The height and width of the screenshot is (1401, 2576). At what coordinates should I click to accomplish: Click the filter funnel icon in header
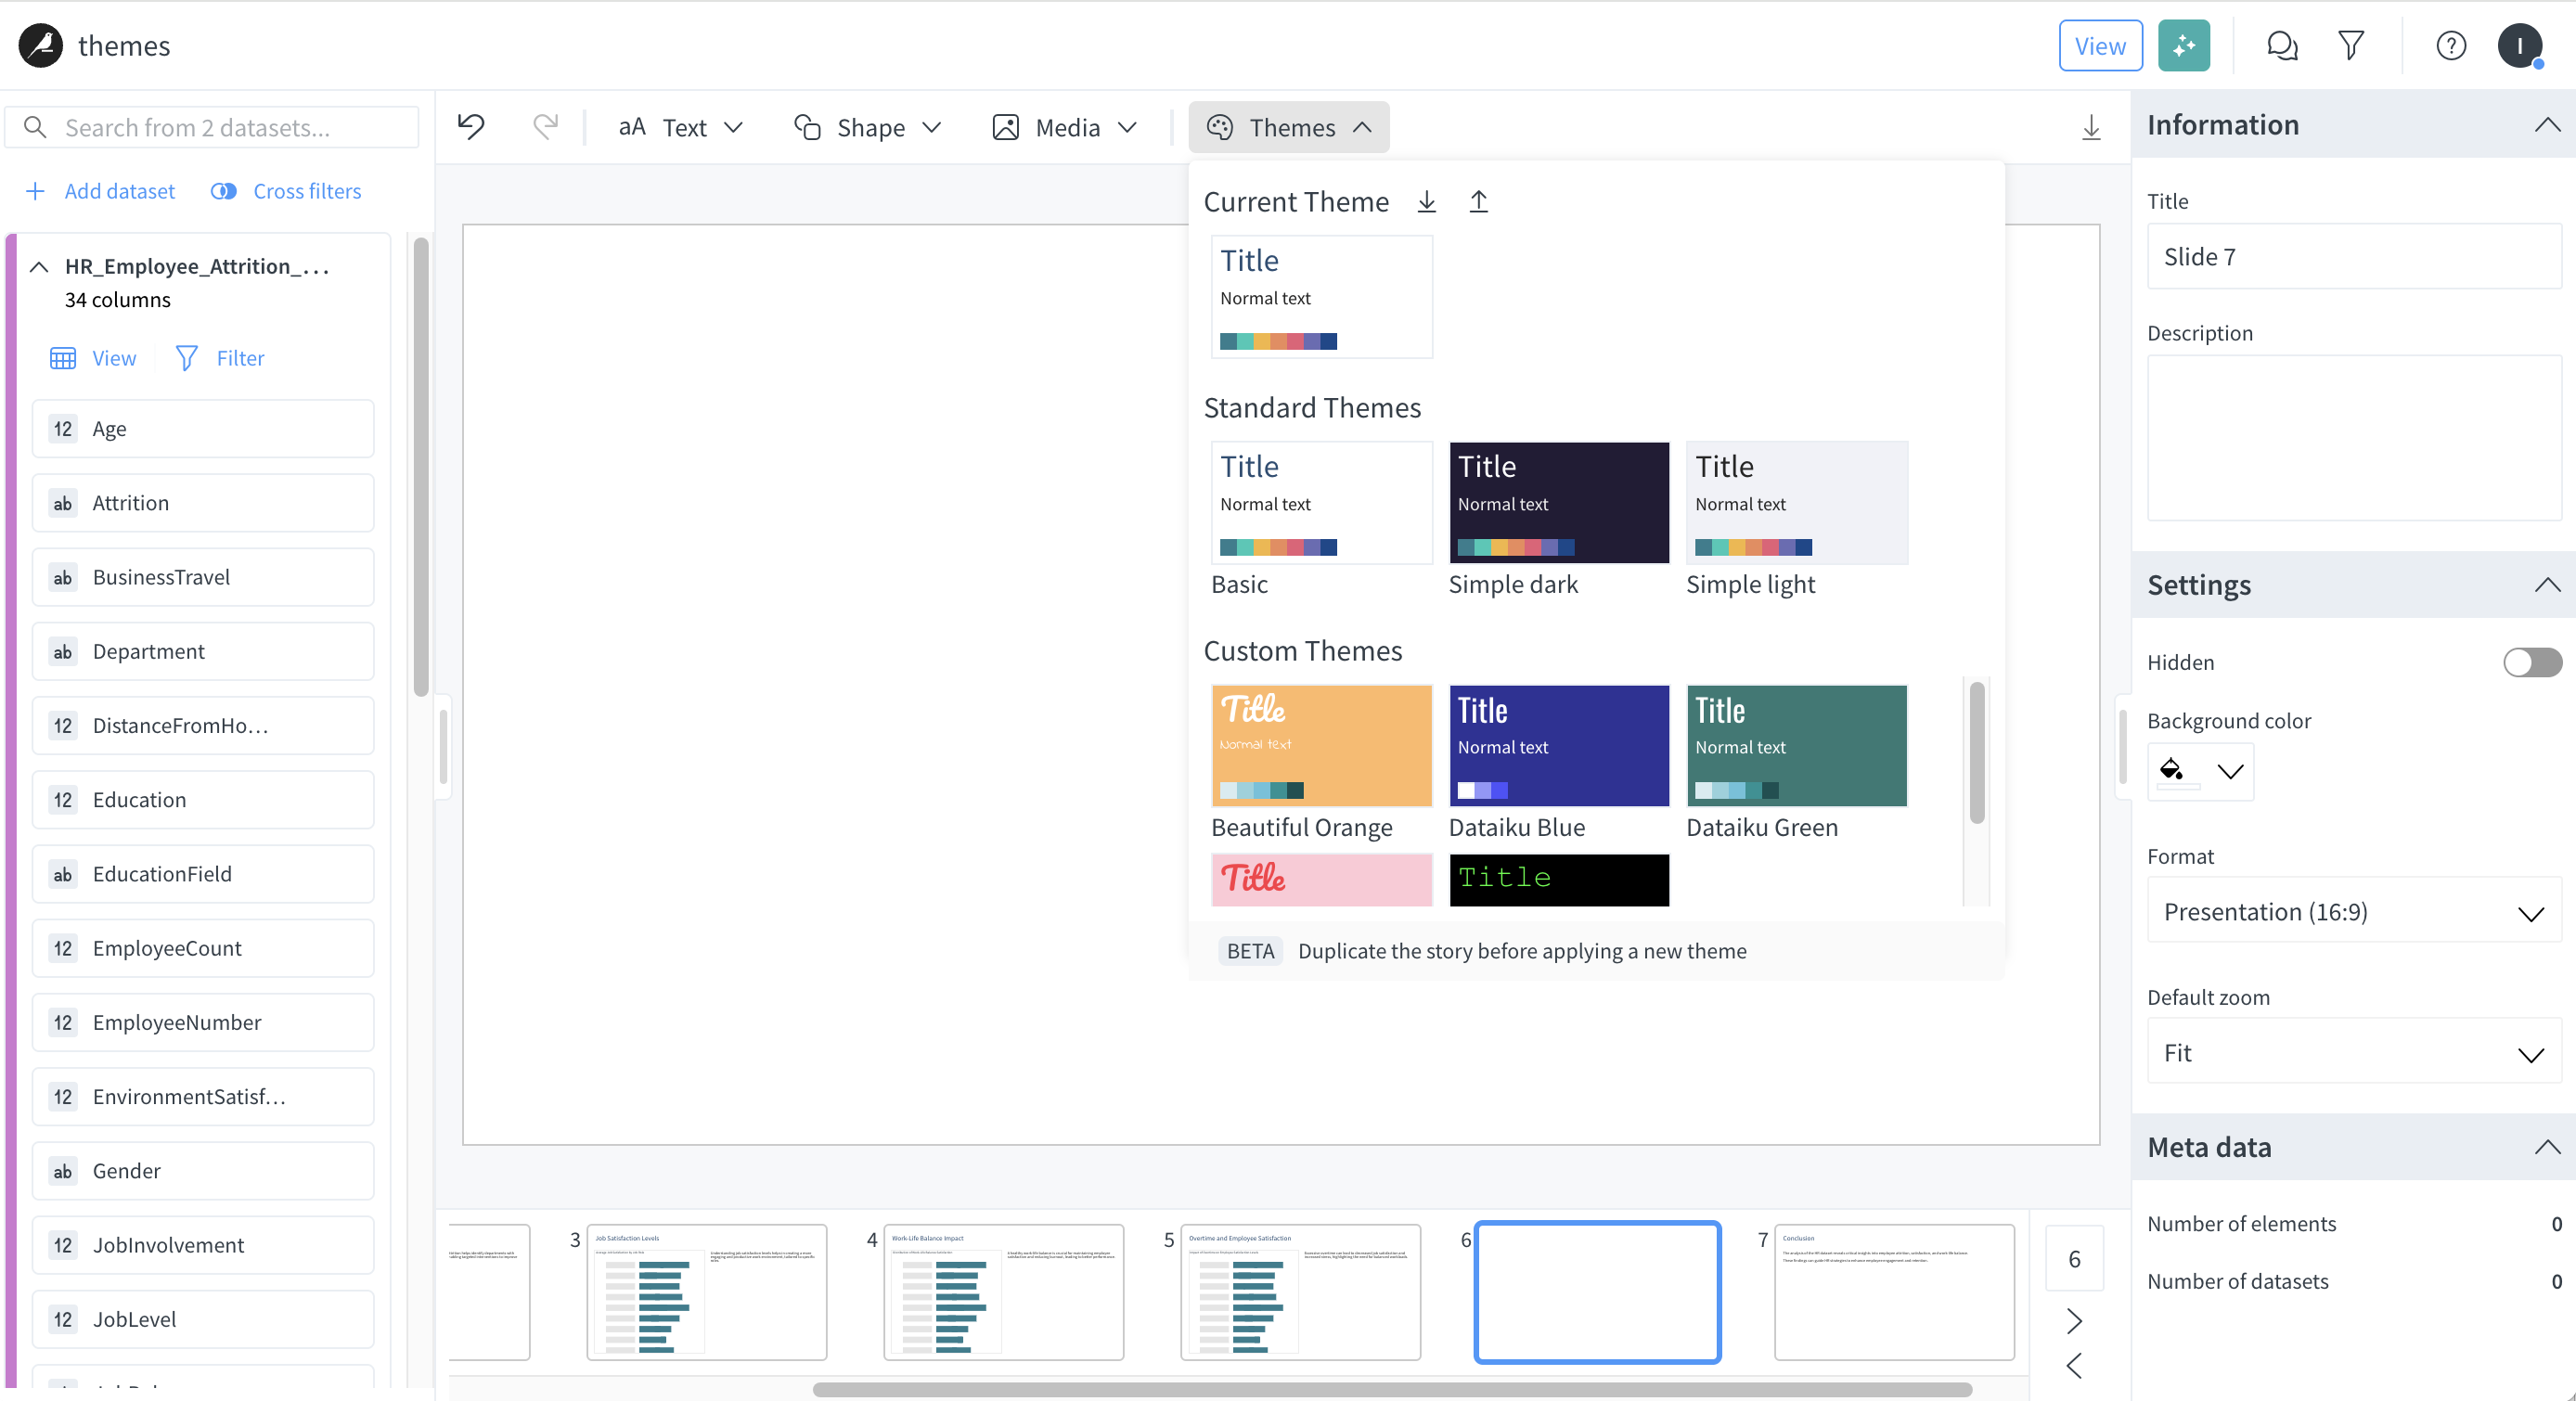(x=2351, y=46)
